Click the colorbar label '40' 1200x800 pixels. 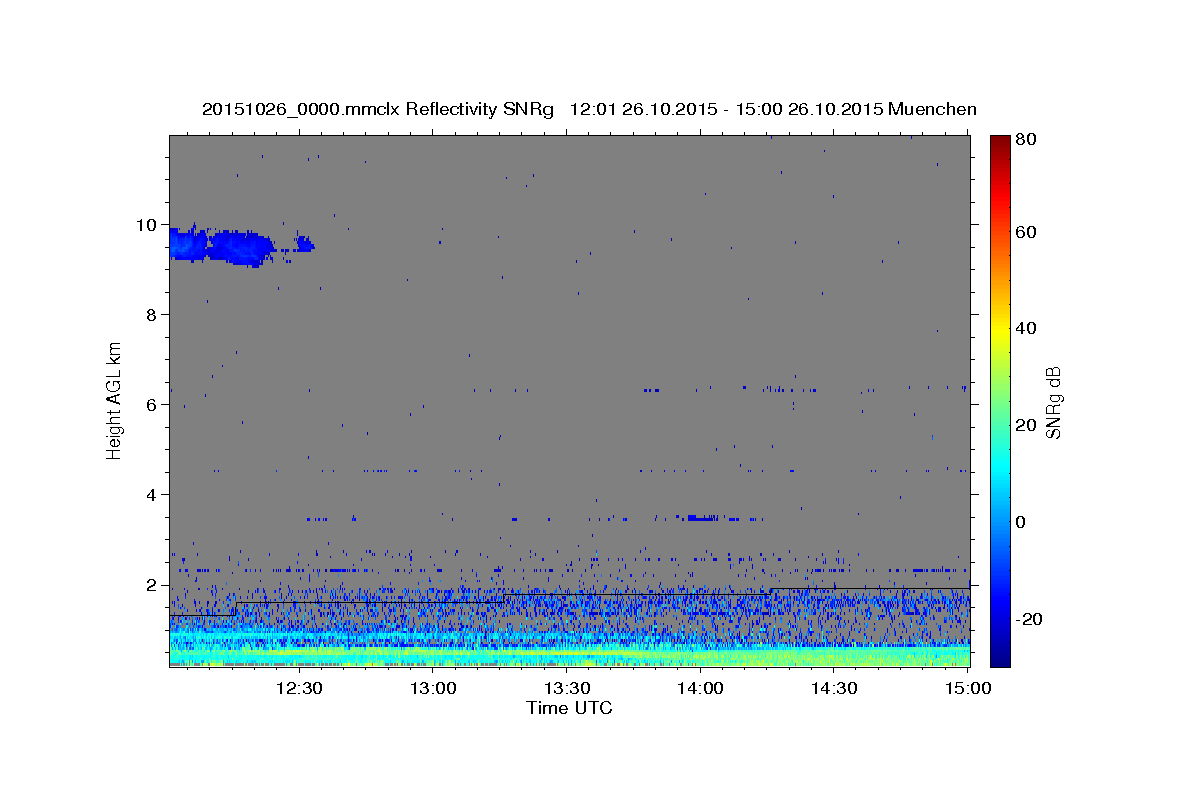[x=1025, y=328]
